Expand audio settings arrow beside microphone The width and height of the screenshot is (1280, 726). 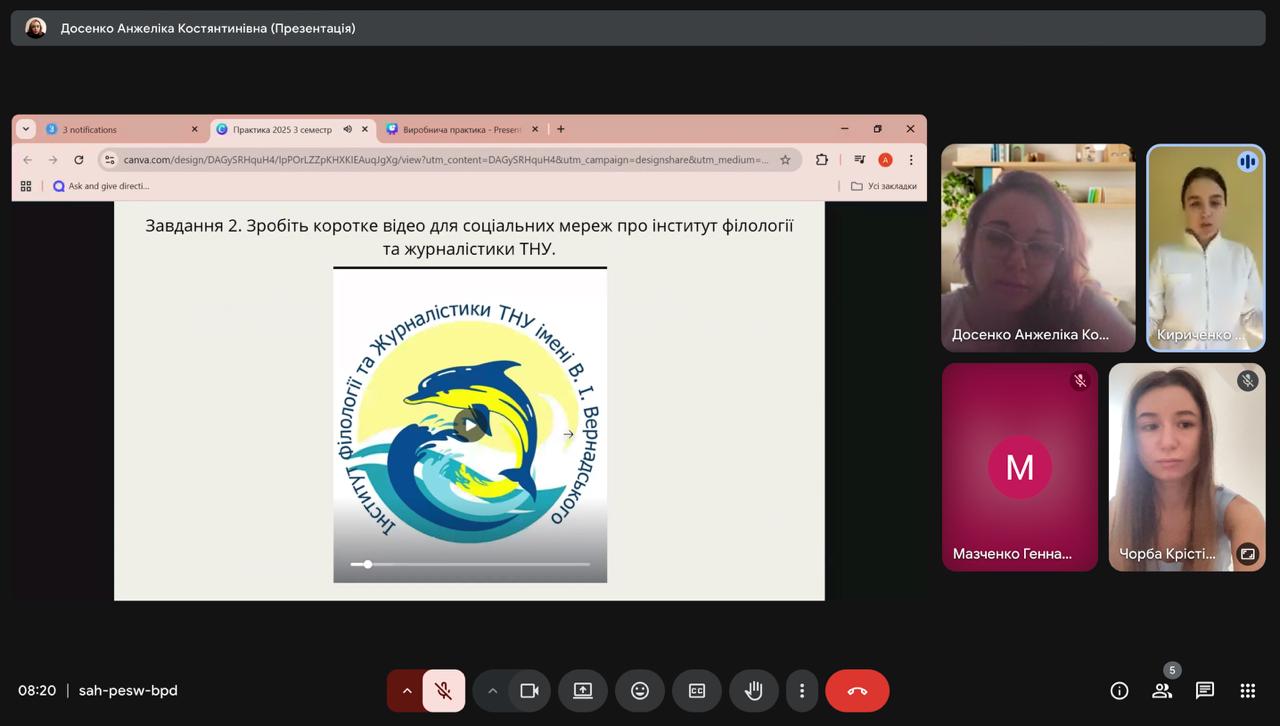click(407, 691)
